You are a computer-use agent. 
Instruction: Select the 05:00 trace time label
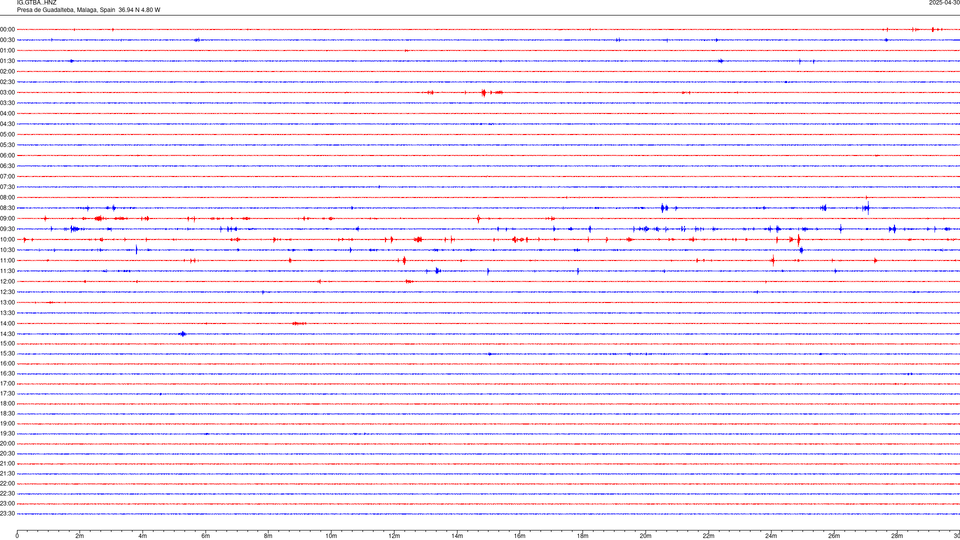tap(7, 134)
